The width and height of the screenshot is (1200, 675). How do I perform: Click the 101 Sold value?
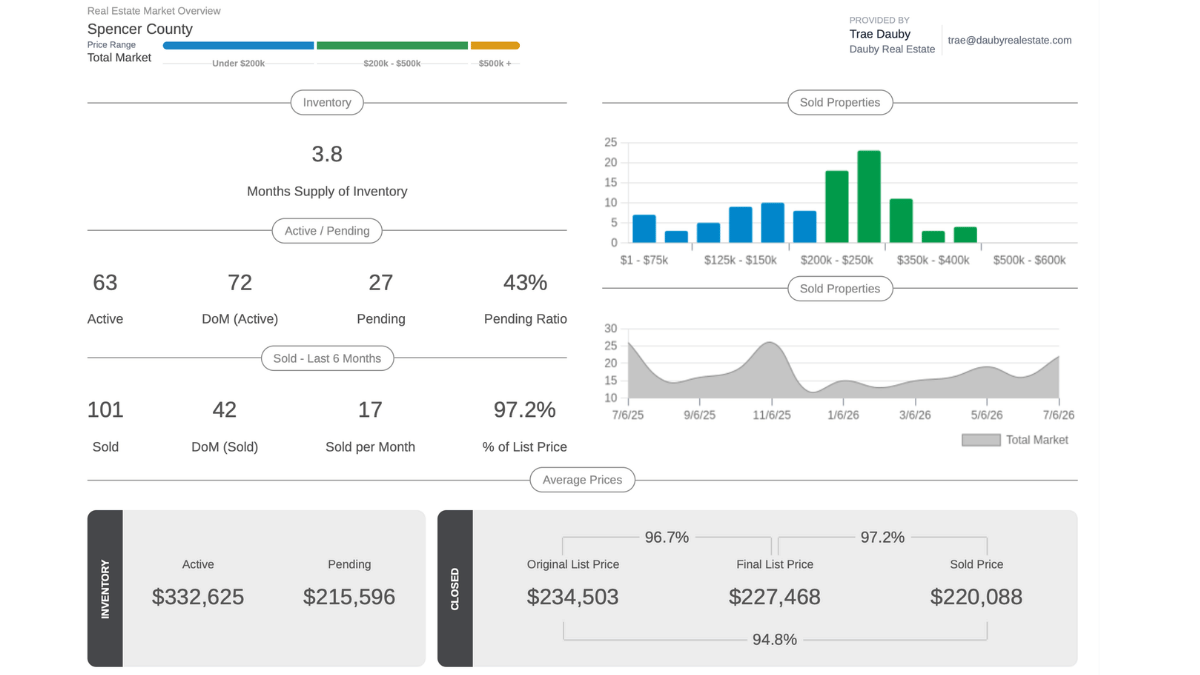click(x=105, y=410)
